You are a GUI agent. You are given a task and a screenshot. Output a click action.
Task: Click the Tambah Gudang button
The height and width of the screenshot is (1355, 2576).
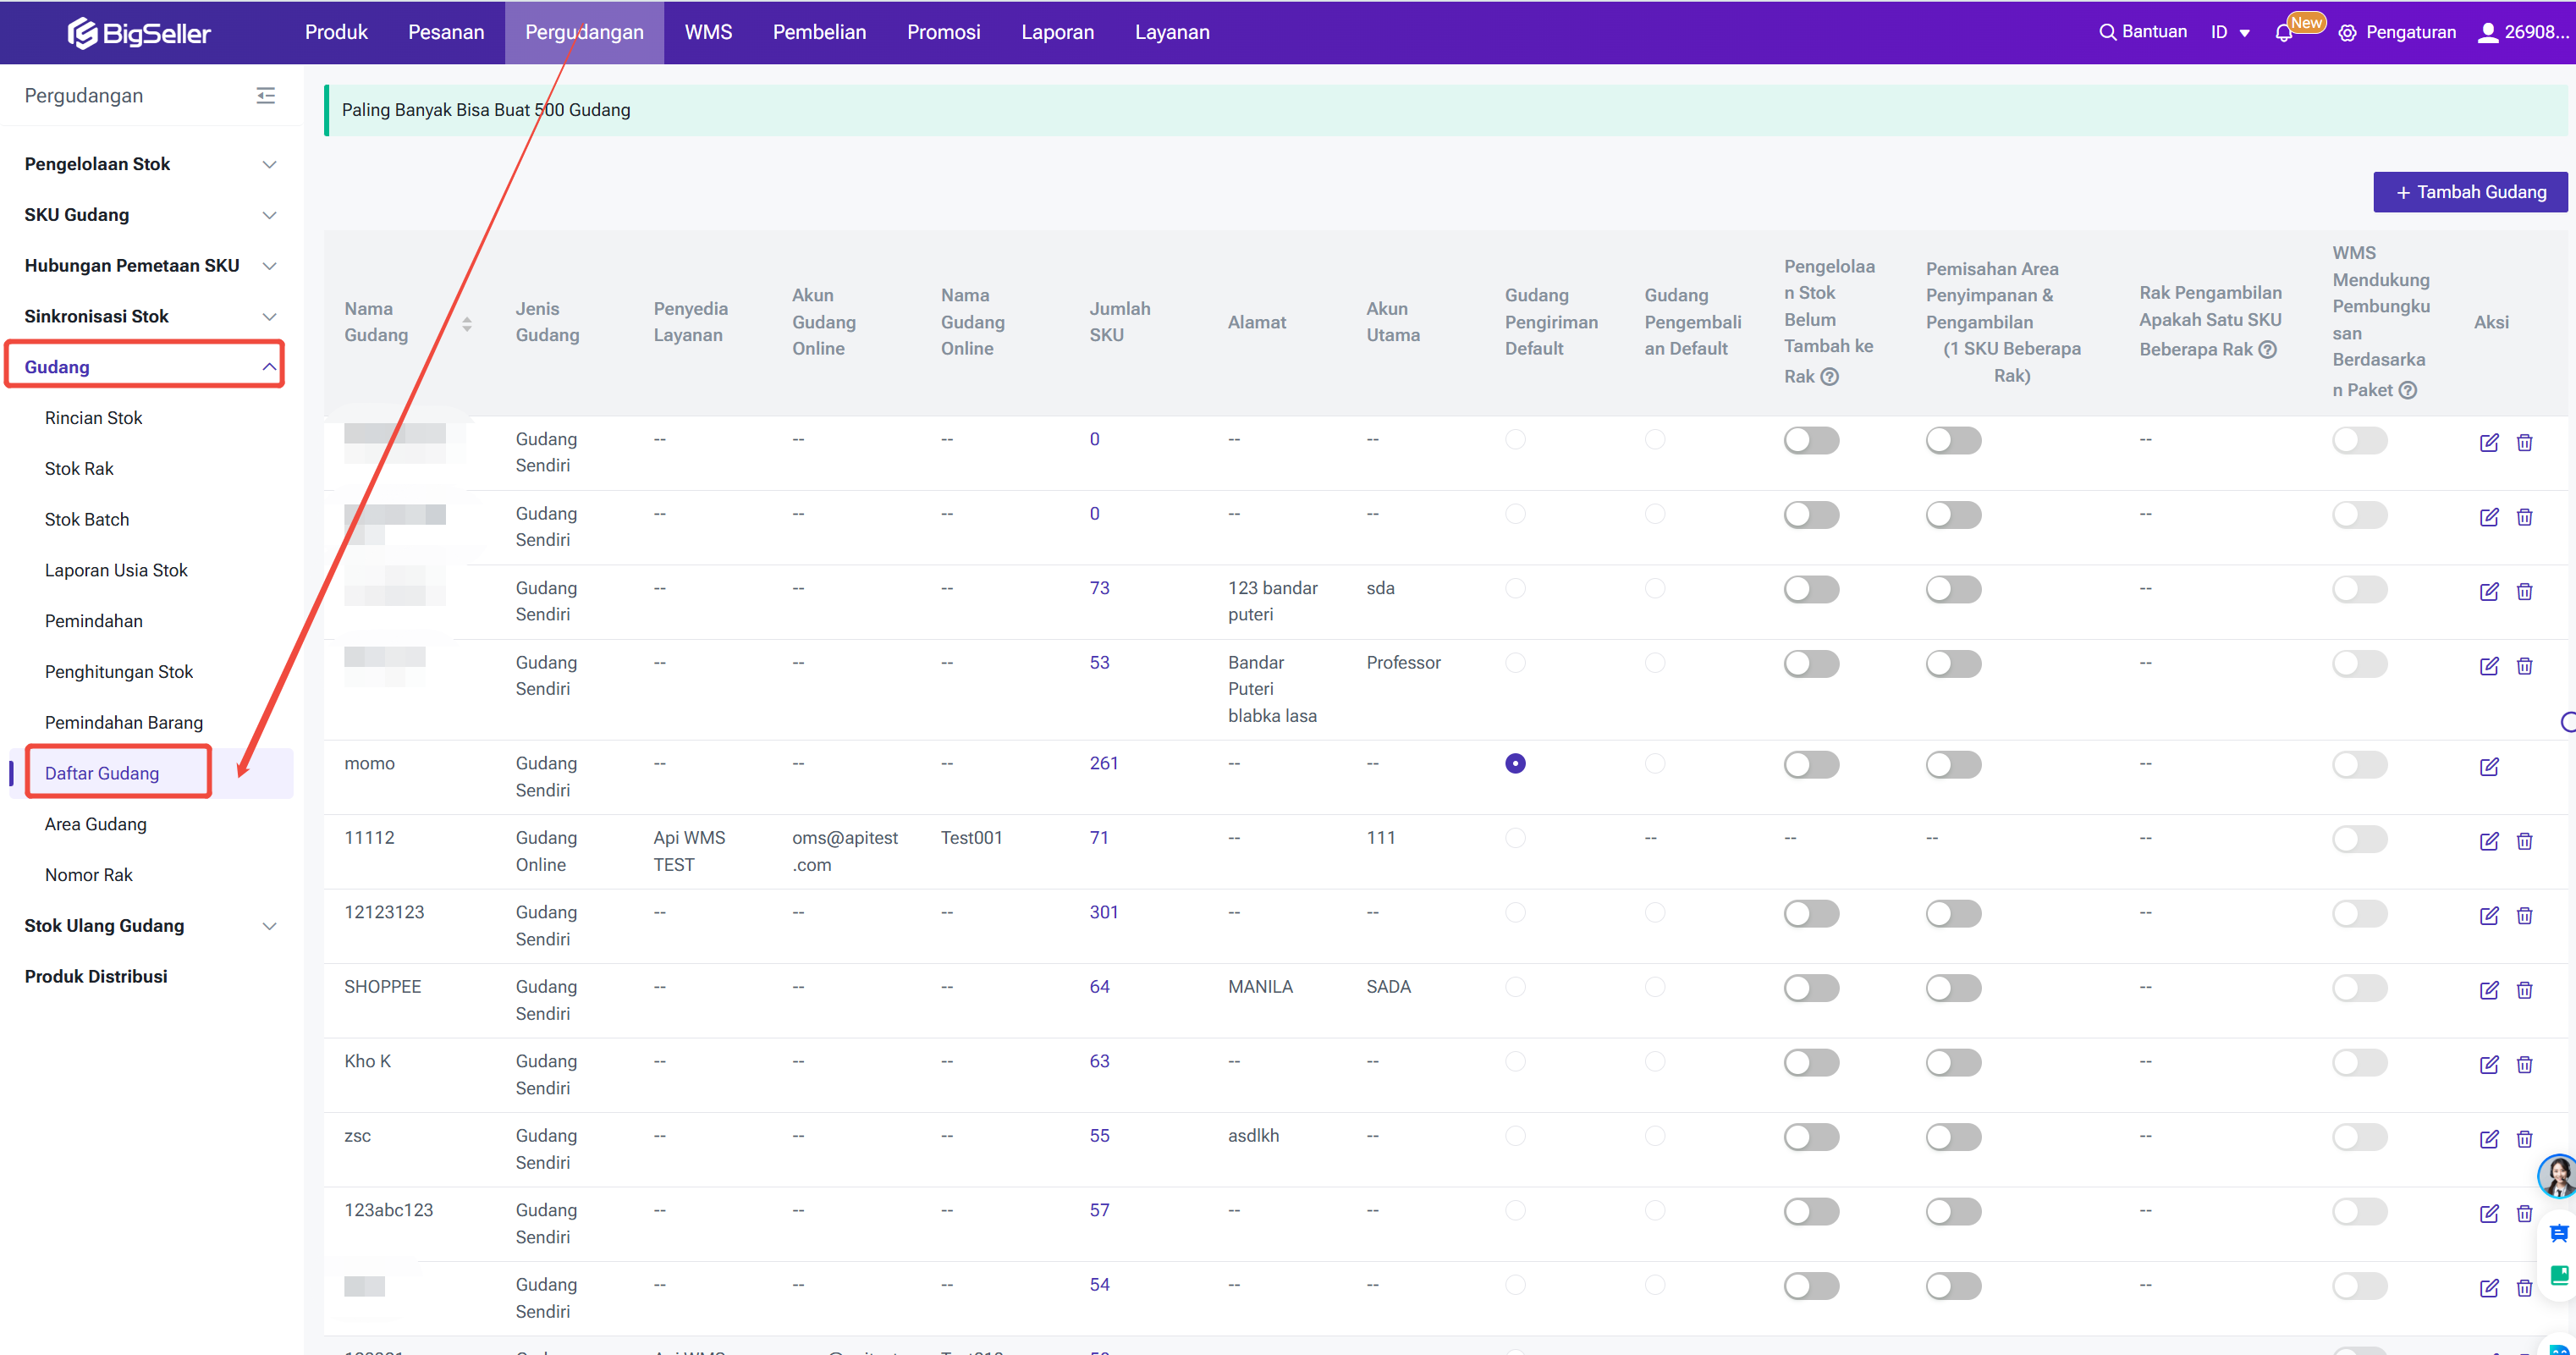click(2469, 192)
